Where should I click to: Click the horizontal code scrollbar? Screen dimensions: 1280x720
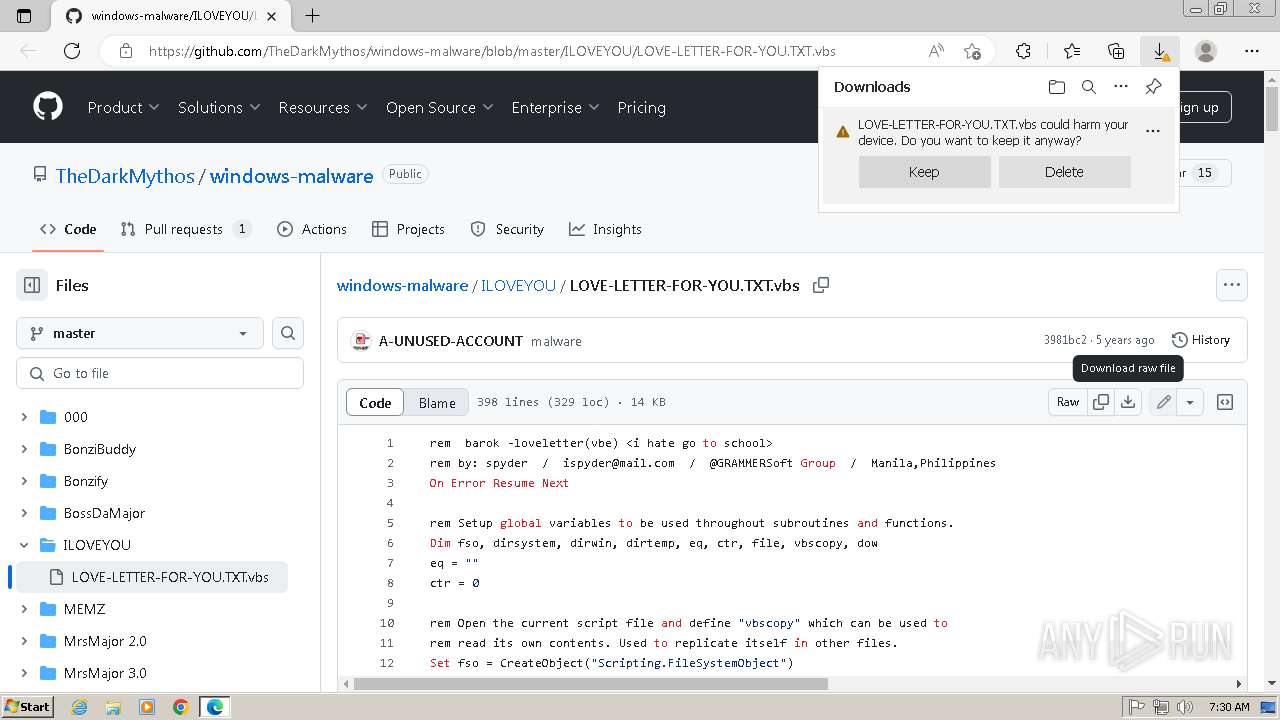(x=591, y=684)
